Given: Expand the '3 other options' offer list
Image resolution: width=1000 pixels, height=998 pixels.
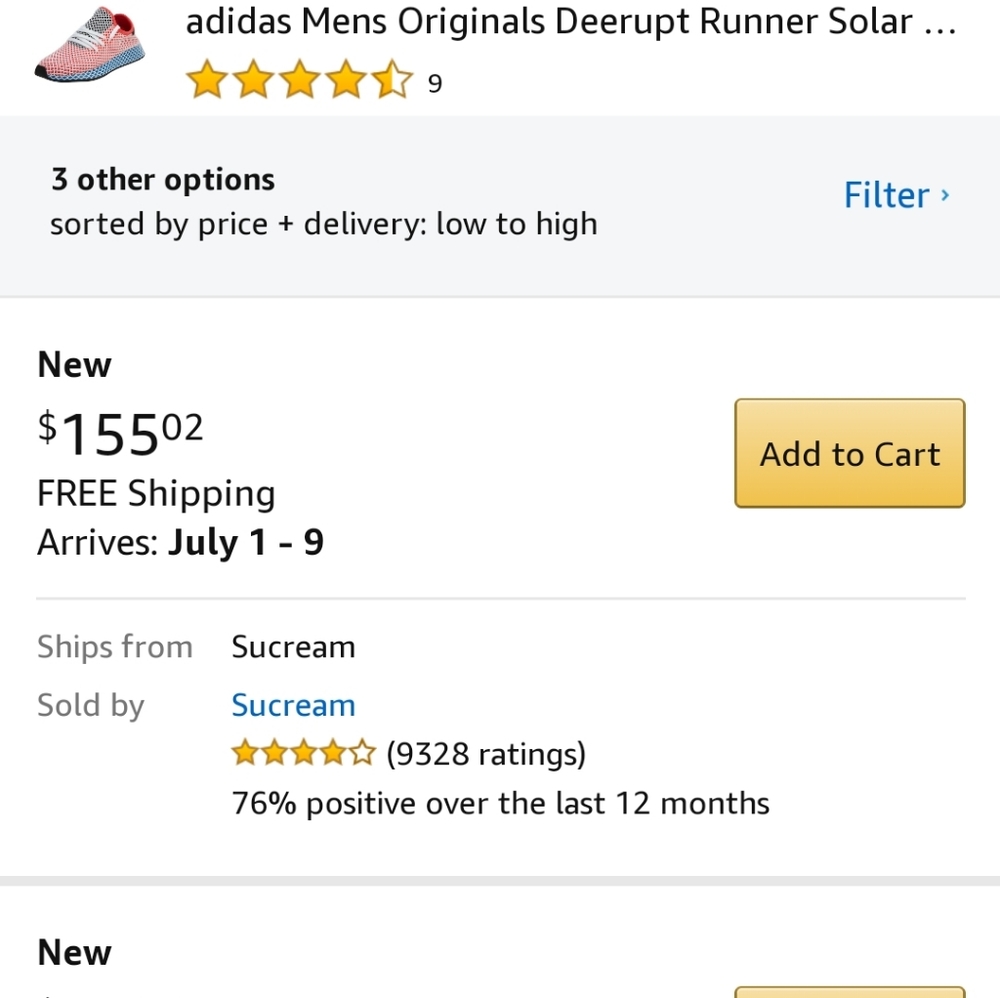Looking at the screenshot, I should point(162,179).
